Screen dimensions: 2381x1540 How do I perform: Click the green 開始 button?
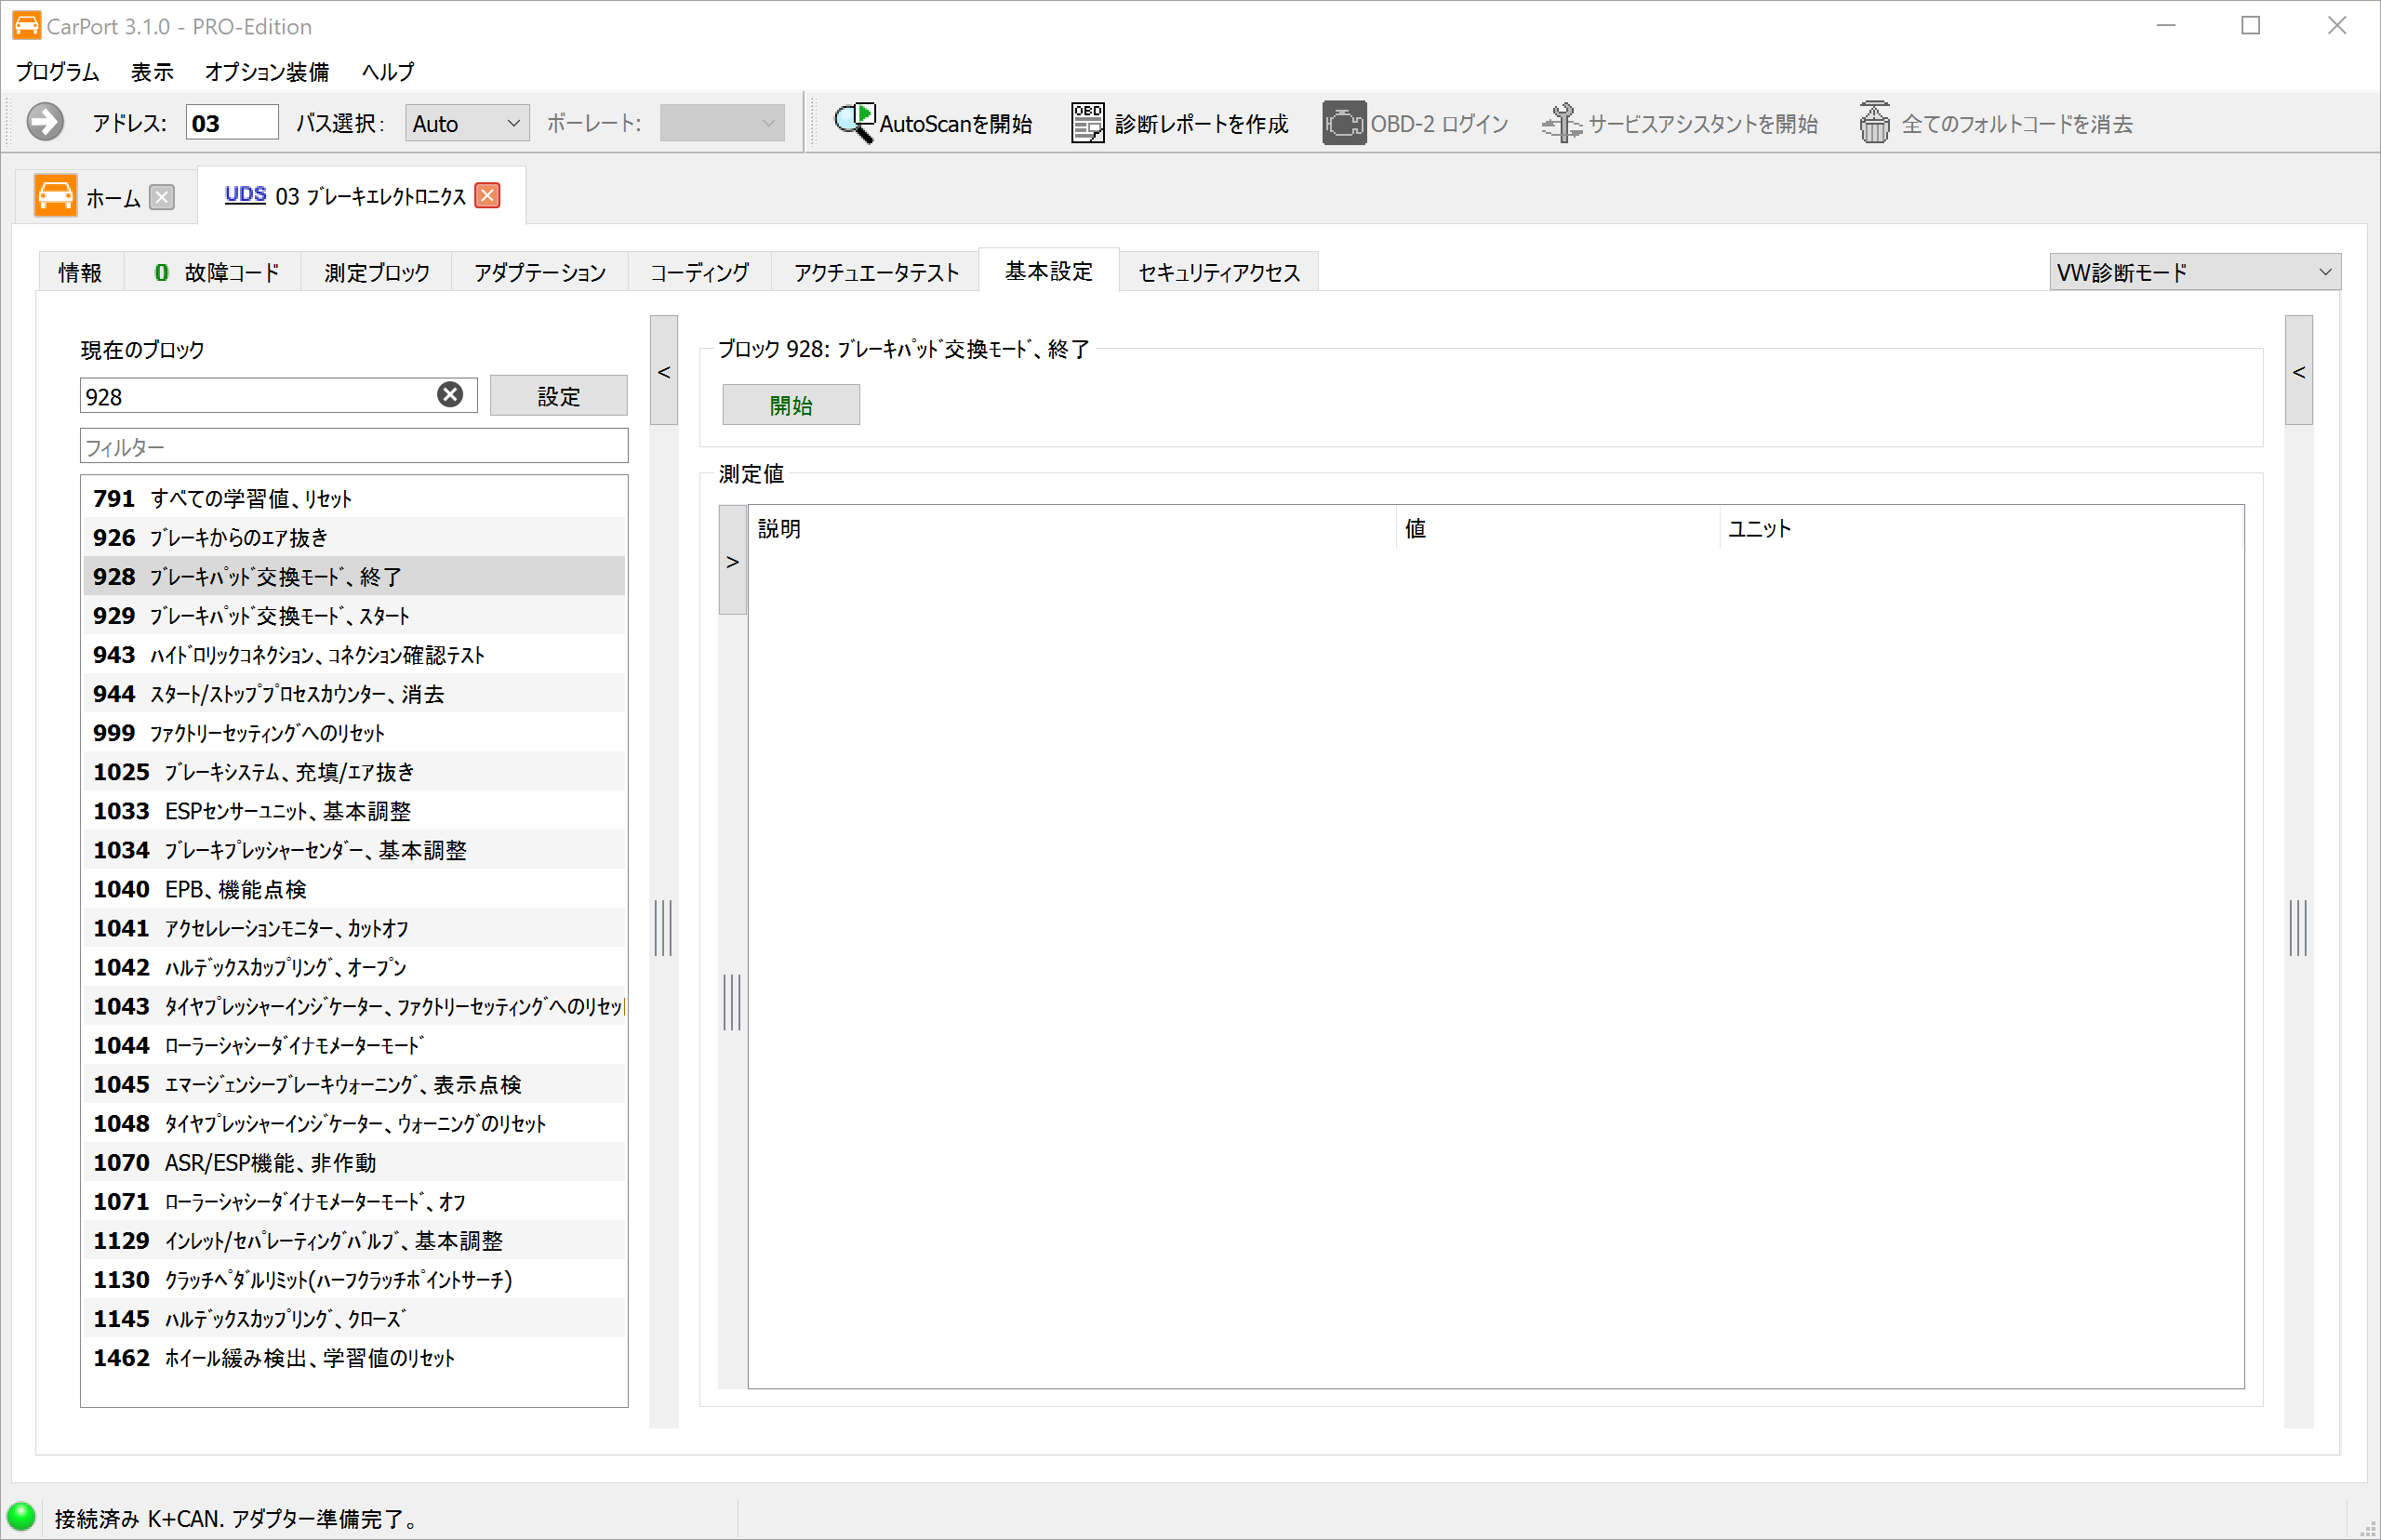click(790, 405)
